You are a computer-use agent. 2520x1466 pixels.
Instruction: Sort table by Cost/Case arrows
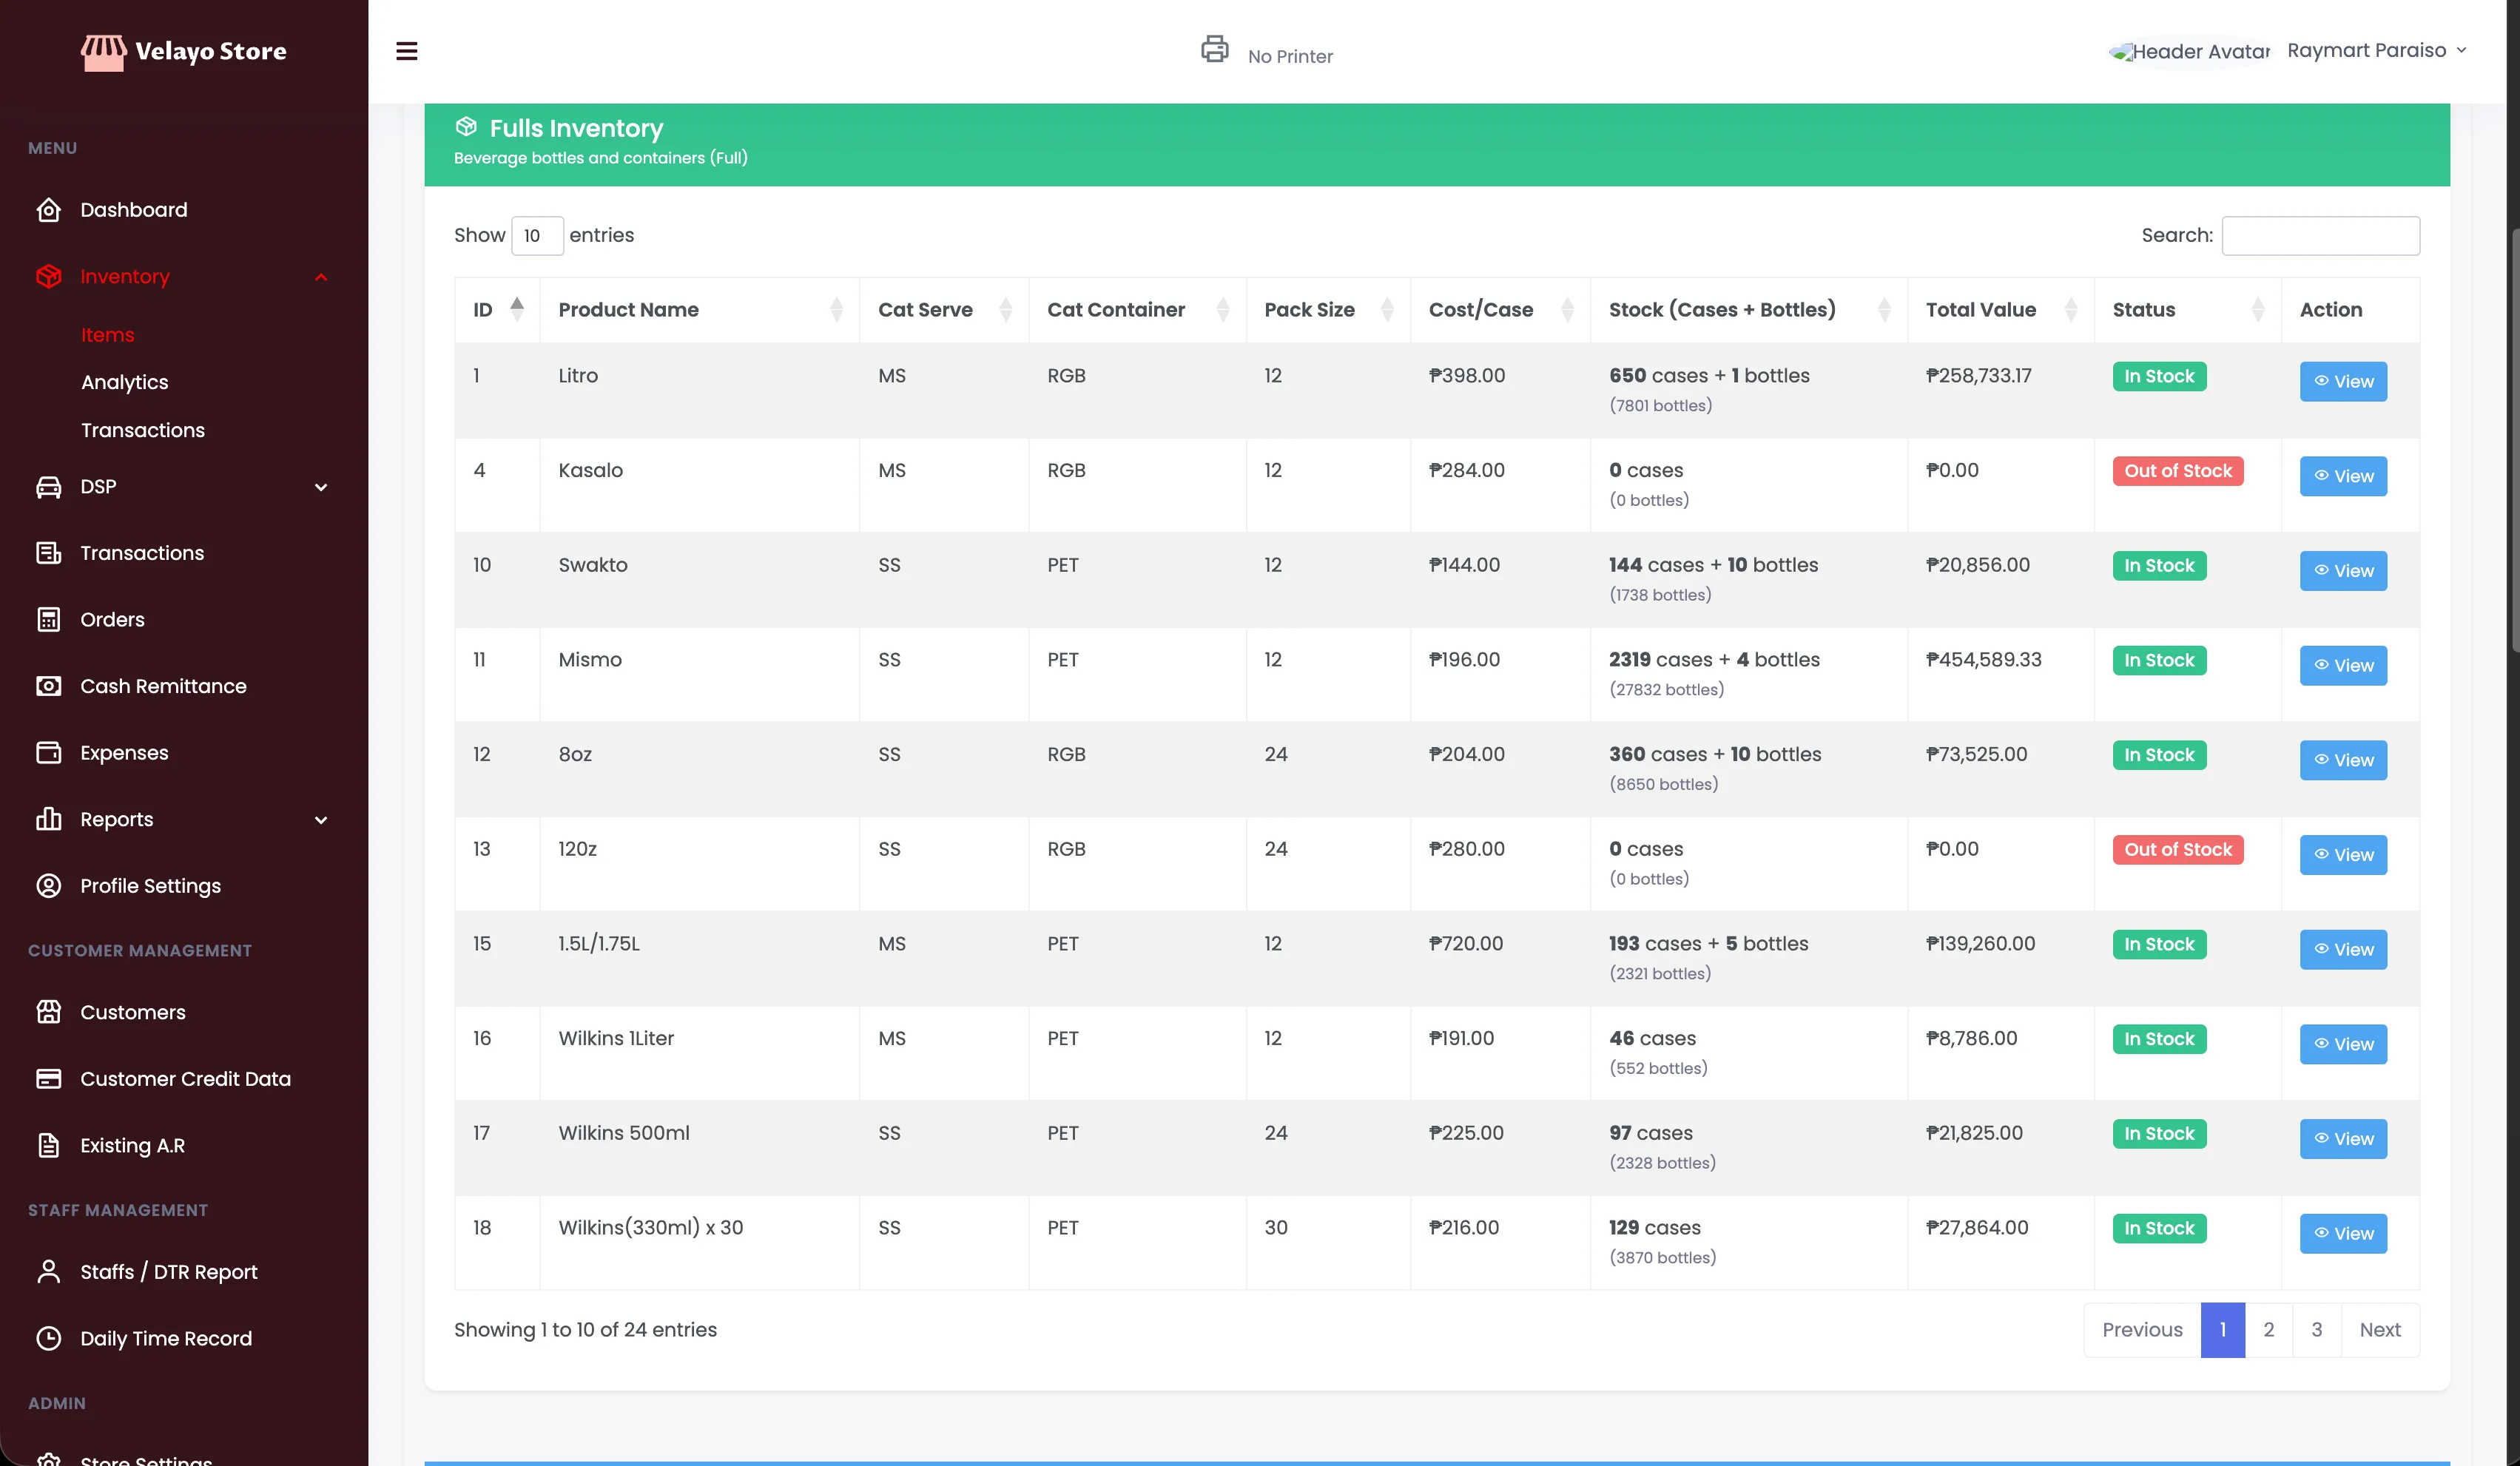tap(1567, 309)
